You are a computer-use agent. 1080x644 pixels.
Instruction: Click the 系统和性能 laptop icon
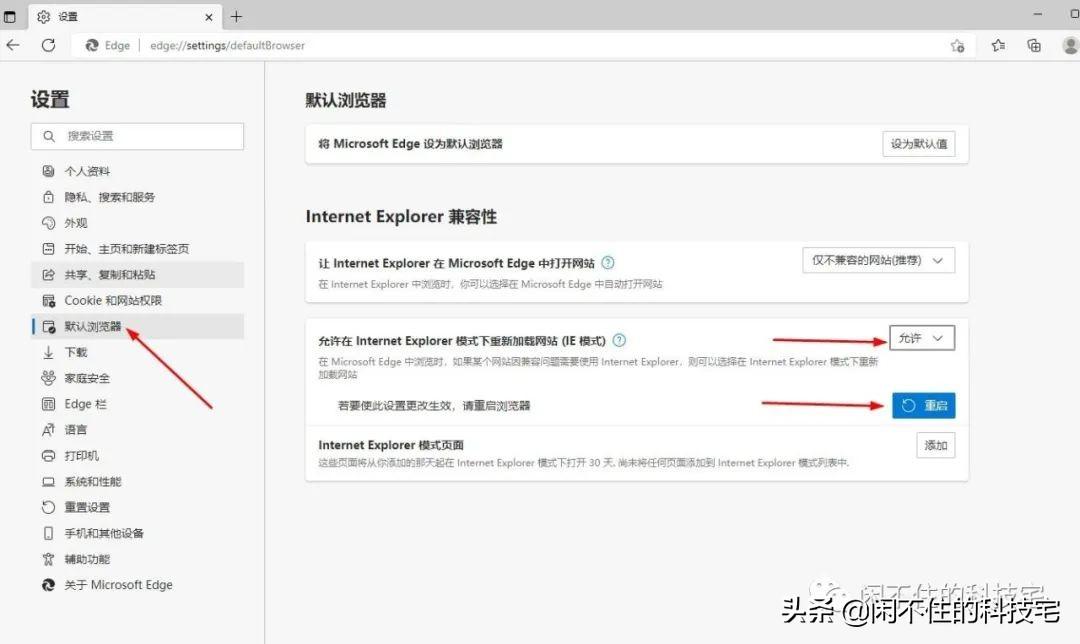coord(48,481)
